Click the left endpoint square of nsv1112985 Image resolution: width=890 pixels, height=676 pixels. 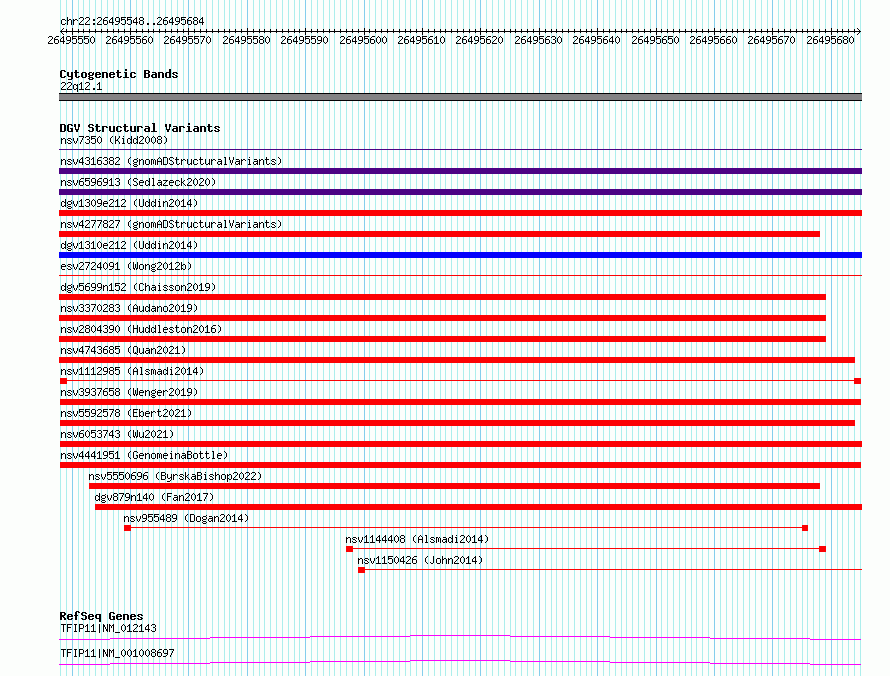tap(63, 381)
